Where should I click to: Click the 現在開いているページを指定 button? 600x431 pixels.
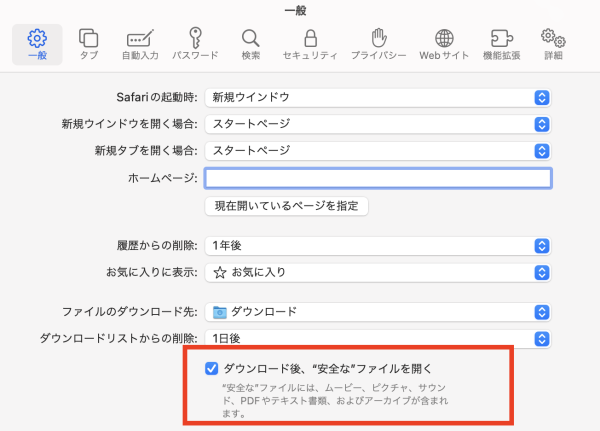coord(286,206)
